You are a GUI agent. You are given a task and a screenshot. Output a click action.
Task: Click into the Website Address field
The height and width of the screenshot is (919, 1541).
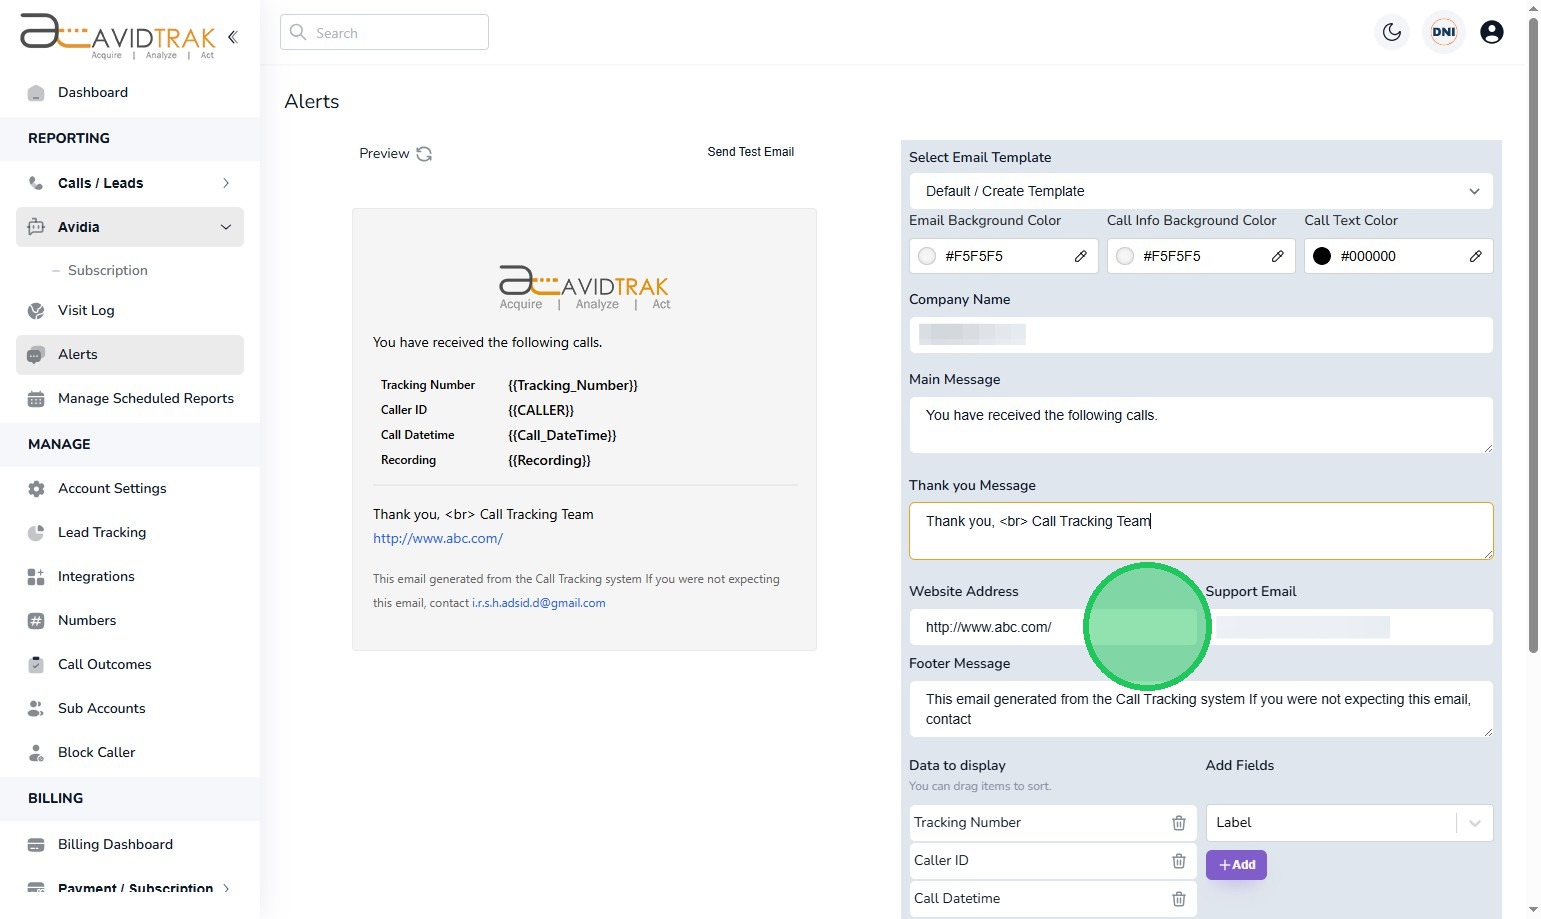click(1000, 627)
